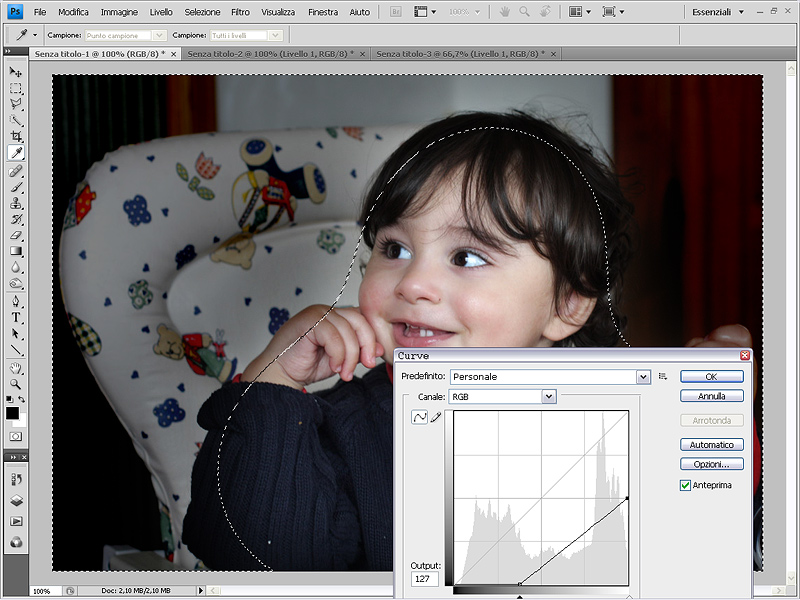Click the Output value field

(425, 579)
